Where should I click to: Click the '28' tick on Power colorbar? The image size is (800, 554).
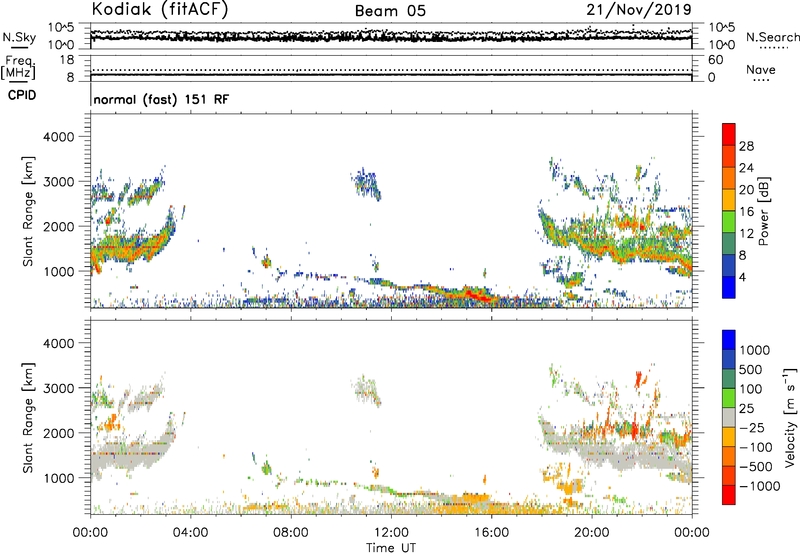coord(746,146)
